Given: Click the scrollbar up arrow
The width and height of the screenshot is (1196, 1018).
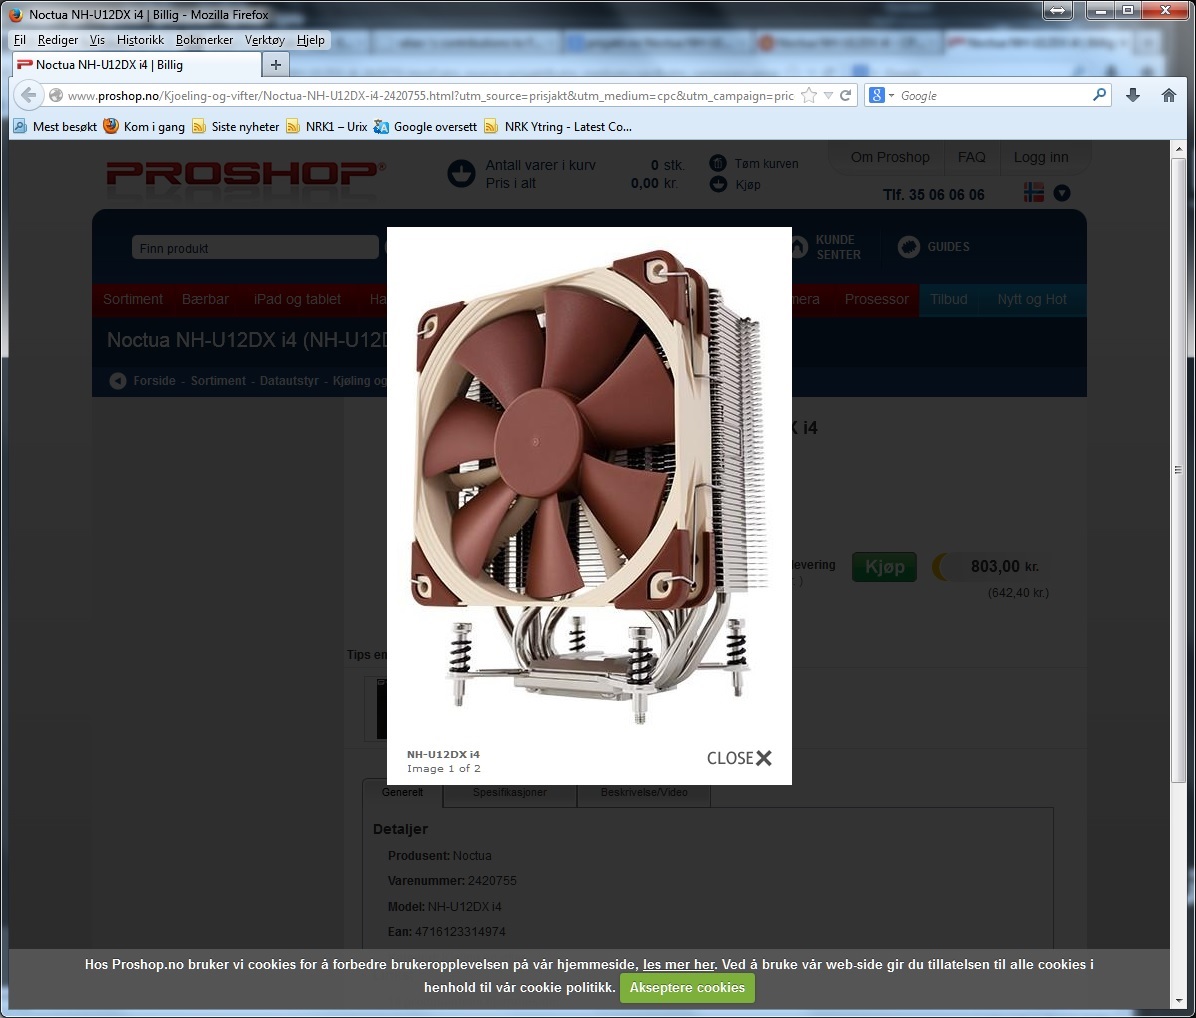Looking at the screenshot, I should coord(1178,148).
